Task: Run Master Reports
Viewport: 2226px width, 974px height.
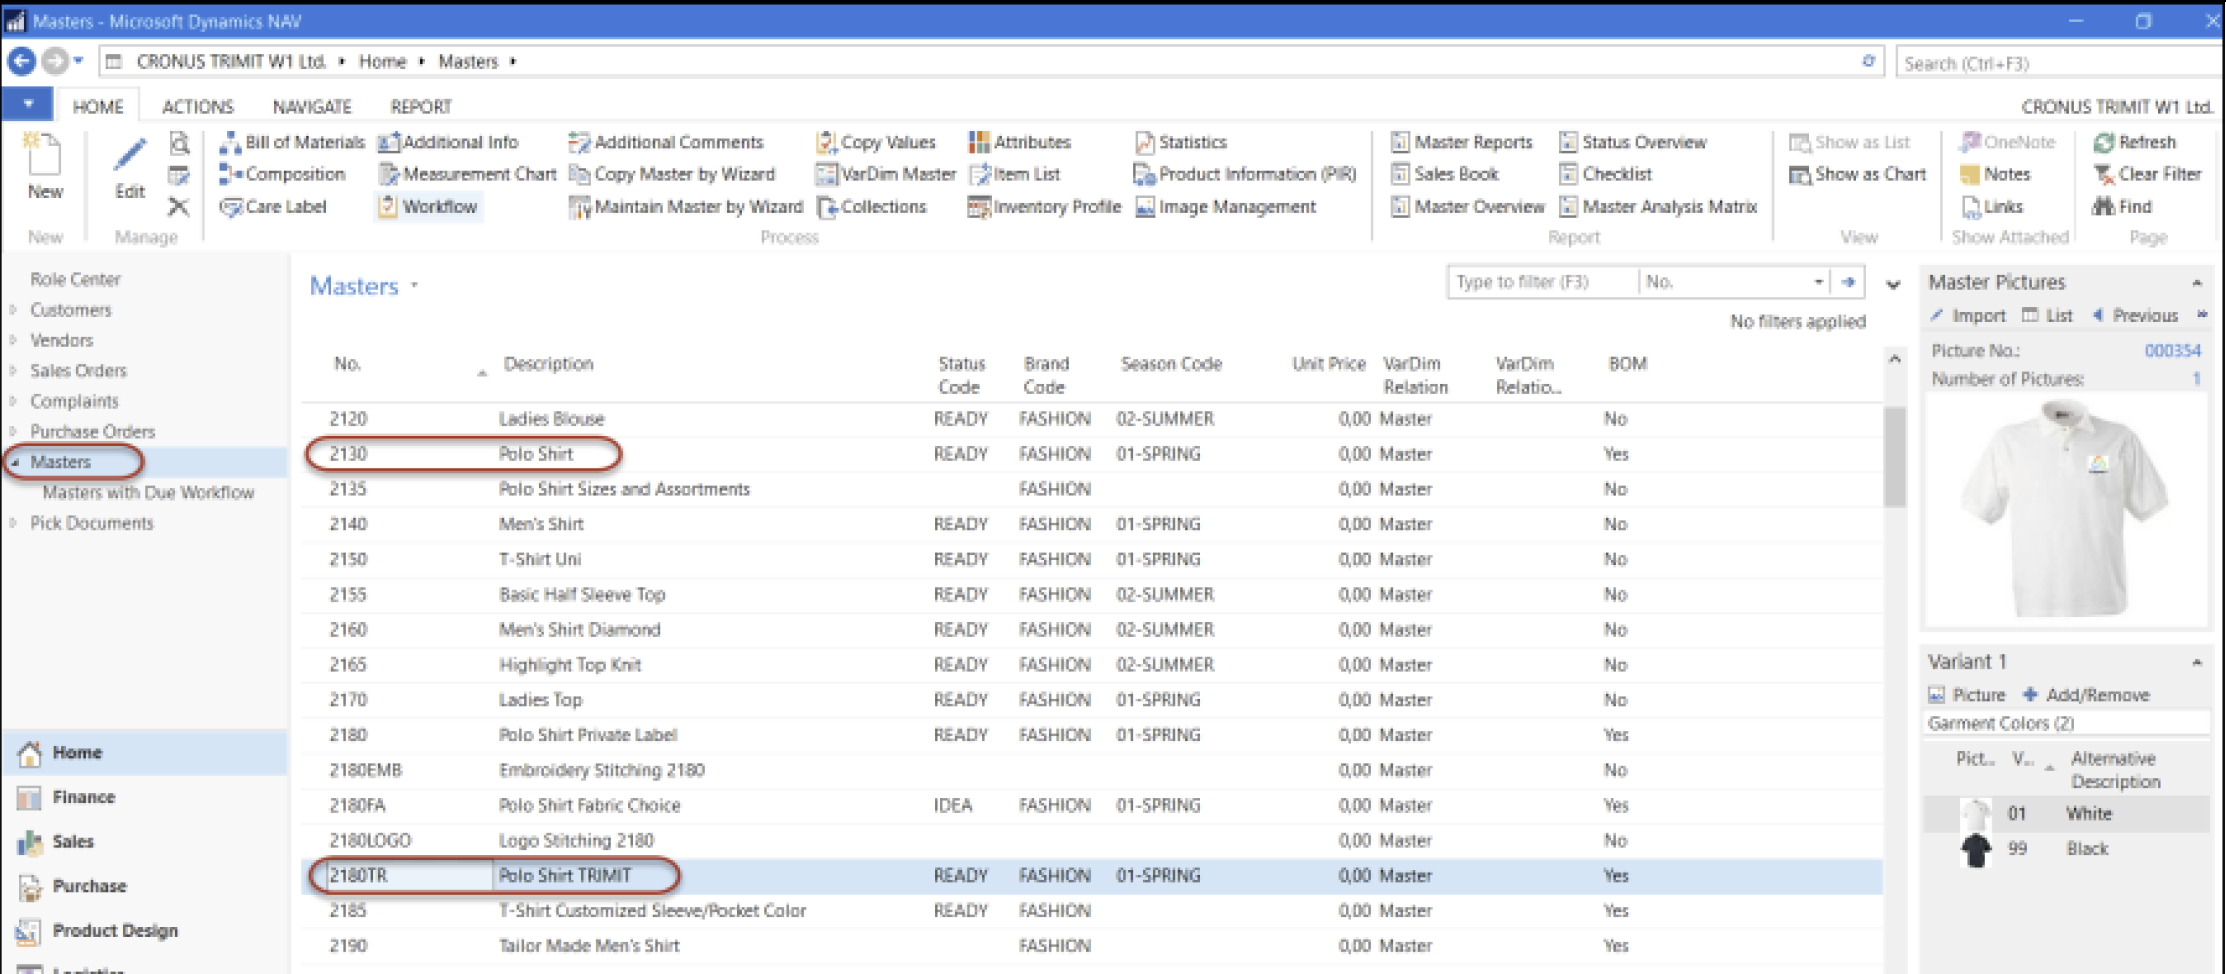Action: [x=1461, y=142]
